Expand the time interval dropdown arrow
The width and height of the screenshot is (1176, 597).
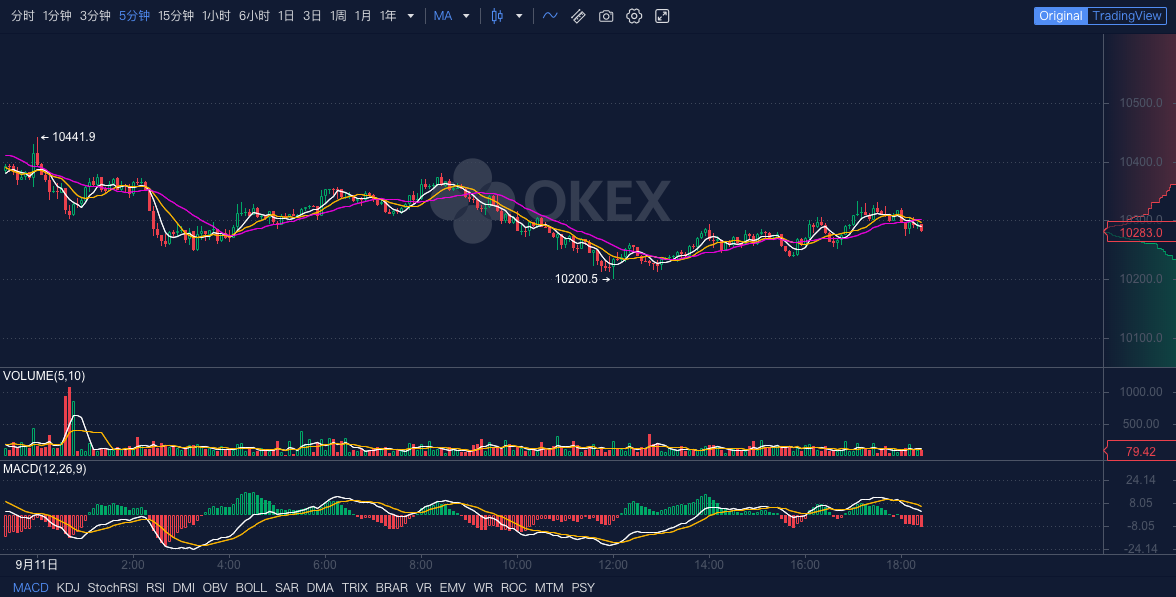(x=410, y=16)
